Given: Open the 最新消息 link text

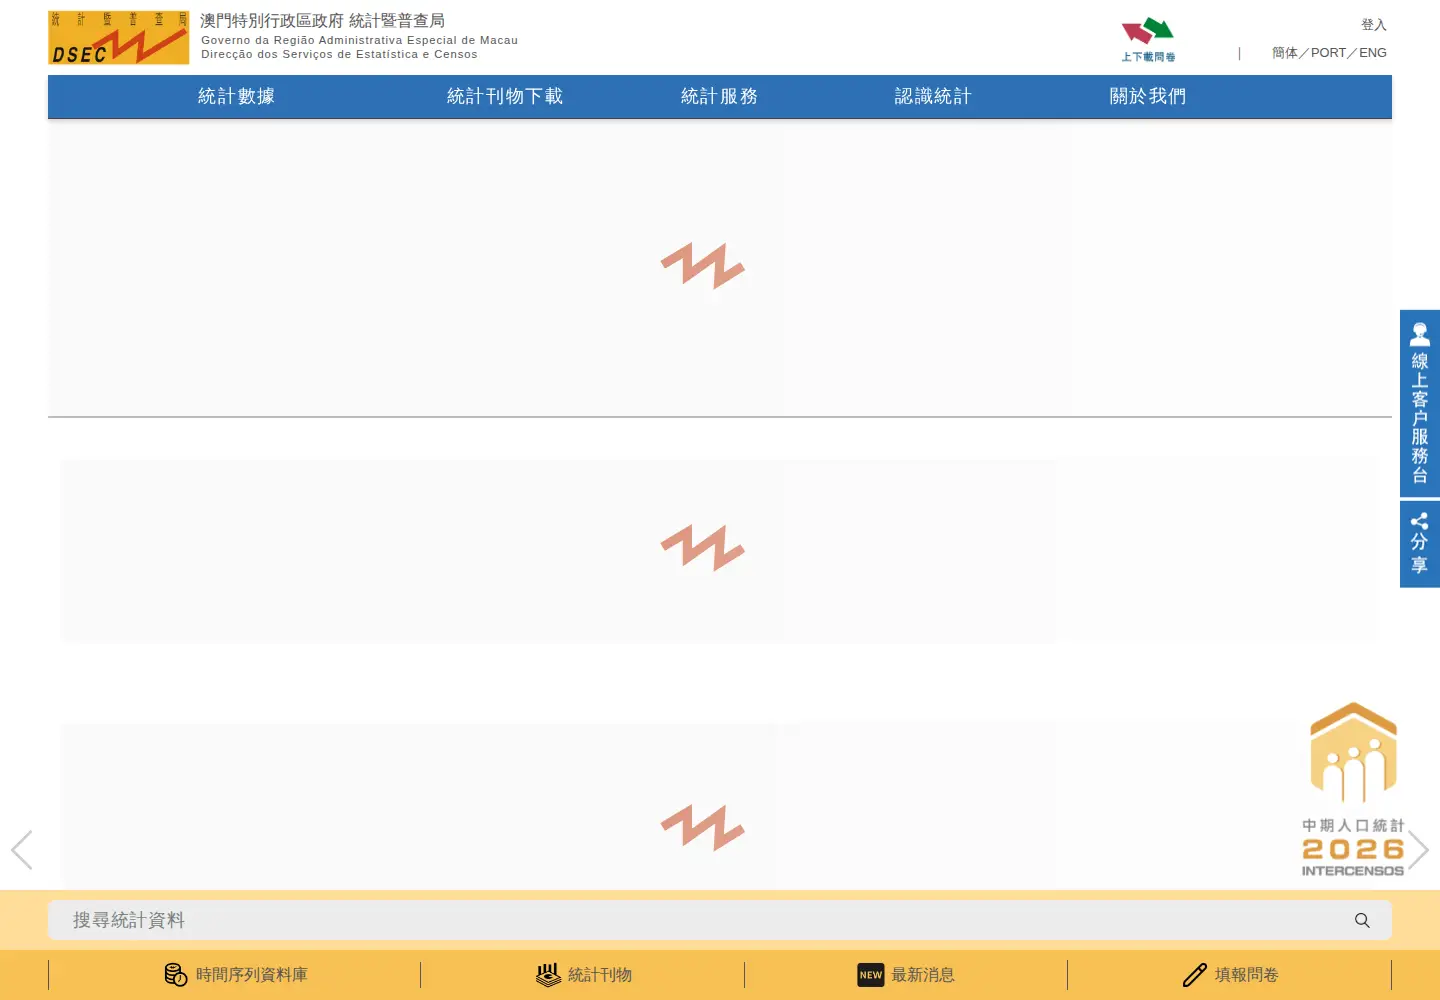Looking at the screenshot, I should pyautogui.click(x=923, y=975).
